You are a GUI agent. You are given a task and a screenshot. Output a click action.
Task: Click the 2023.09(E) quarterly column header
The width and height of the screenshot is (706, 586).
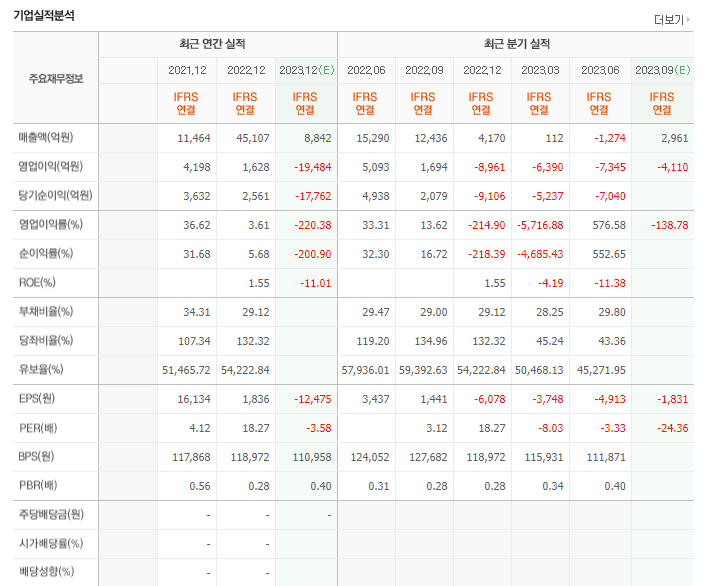(x=662, y=70)
